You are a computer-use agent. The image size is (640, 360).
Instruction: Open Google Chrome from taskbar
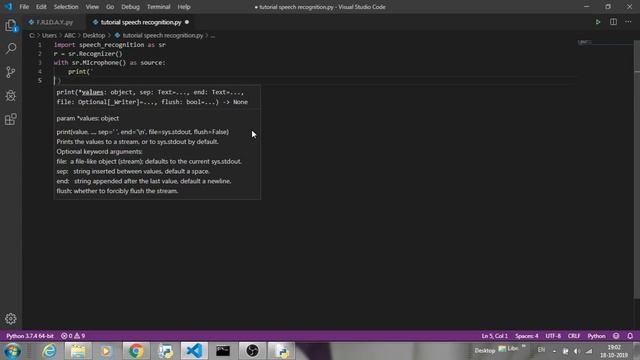[136, 351]
